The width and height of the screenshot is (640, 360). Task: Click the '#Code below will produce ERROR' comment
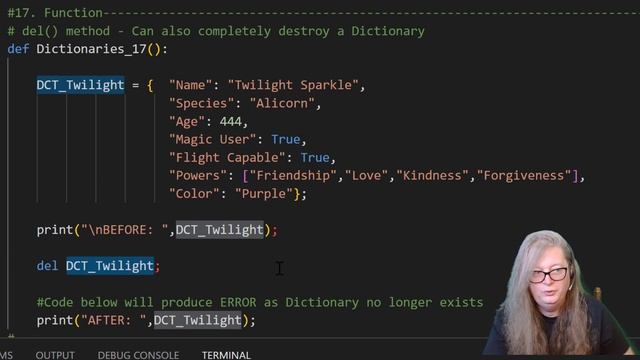click(x=260, y=302)
